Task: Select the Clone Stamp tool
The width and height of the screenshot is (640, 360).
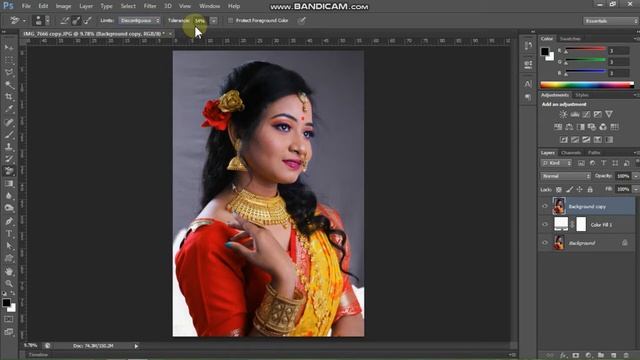Action: coord(9,147)
